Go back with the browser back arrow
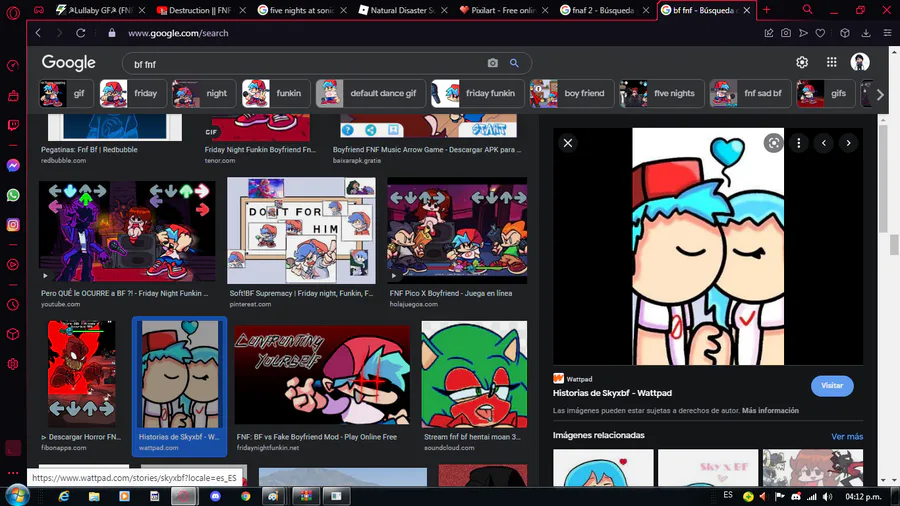 (x=38, y=33)
